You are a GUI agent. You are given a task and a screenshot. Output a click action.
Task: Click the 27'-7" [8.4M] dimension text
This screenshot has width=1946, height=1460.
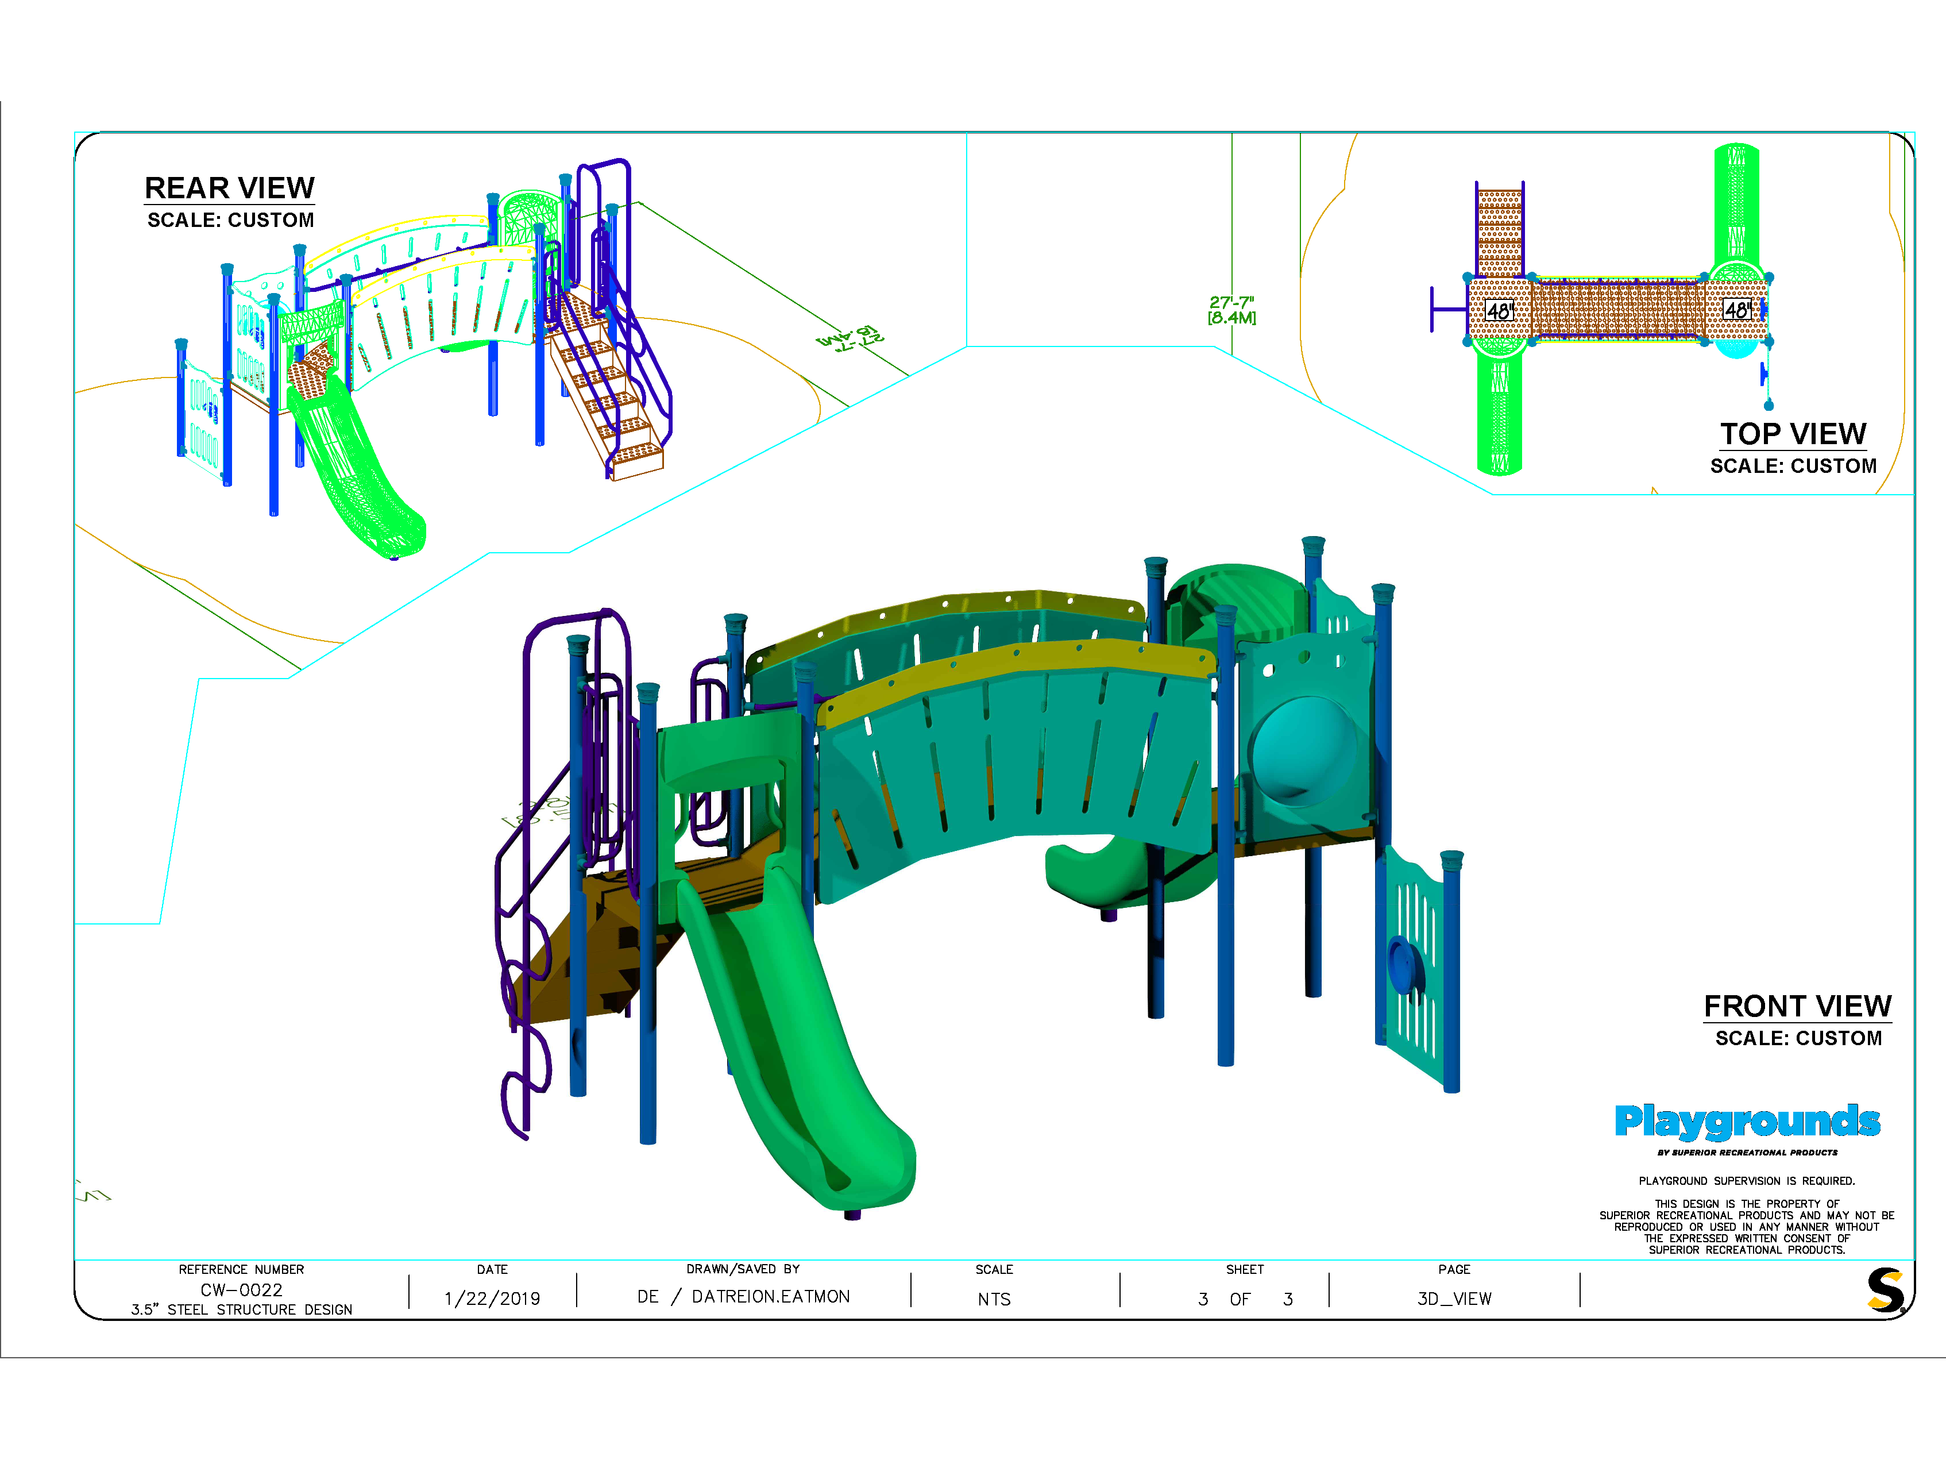pyautogui.click(x=1231, y=310)
